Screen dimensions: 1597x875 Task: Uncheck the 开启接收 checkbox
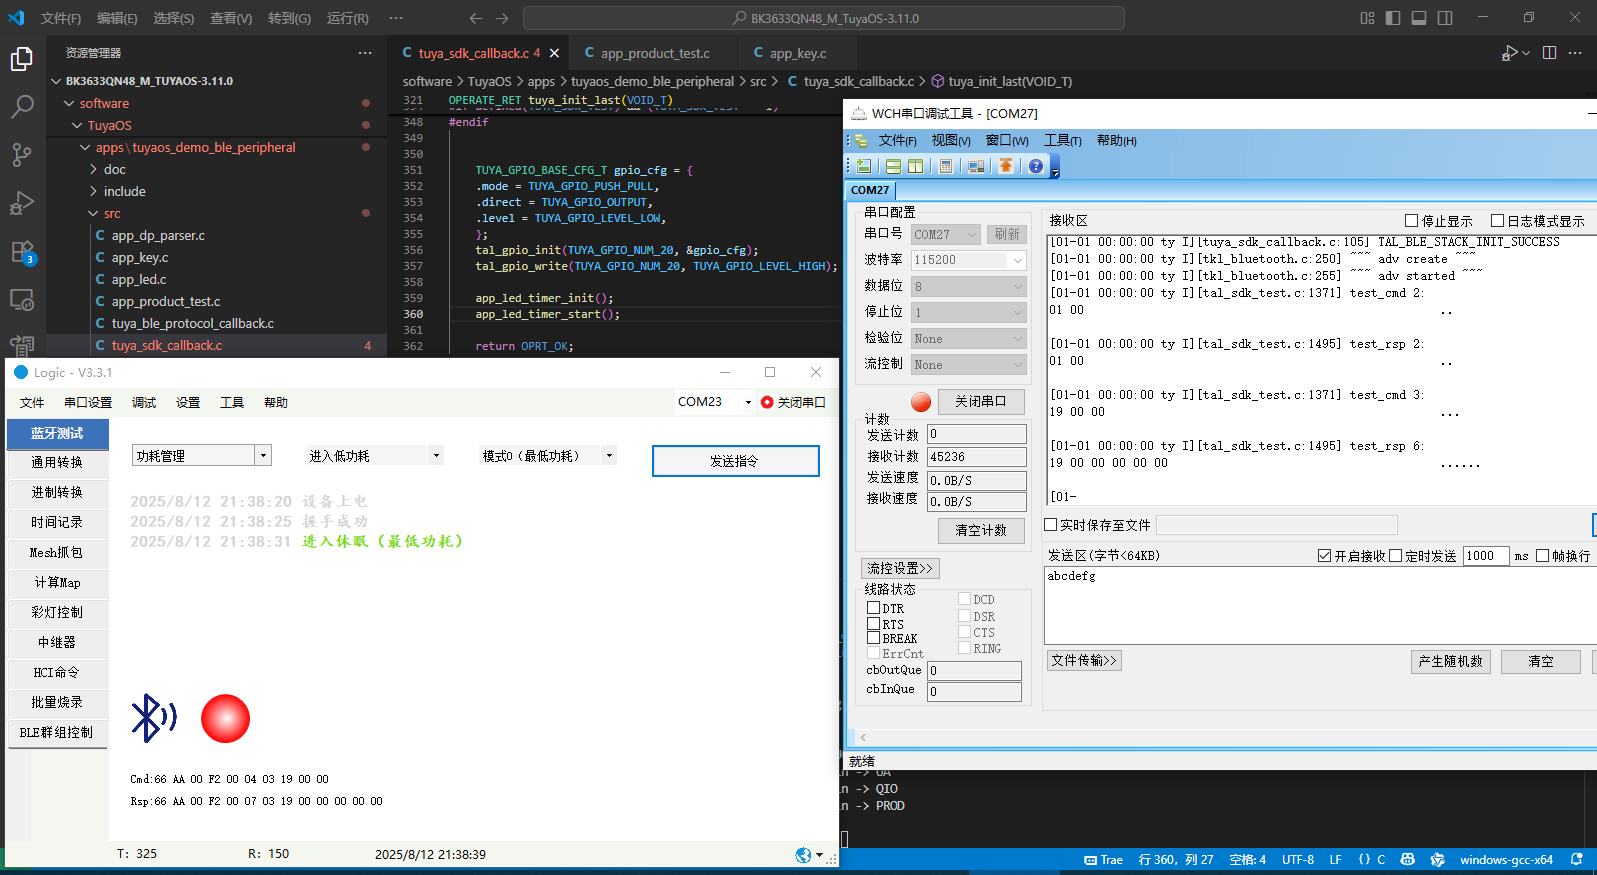tap(1324, 556)
